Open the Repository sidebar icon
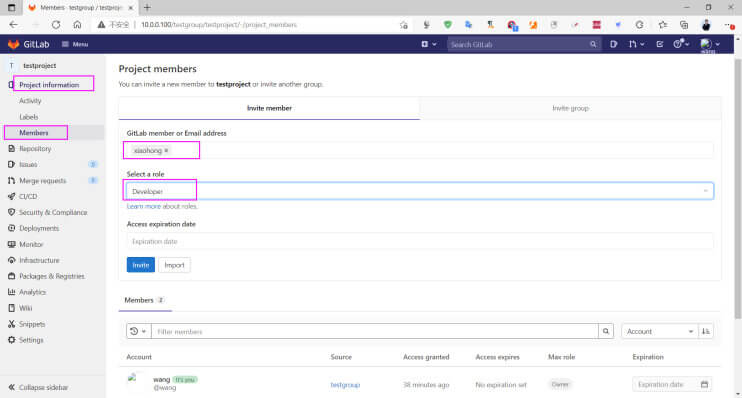 (x=11, y=149)
